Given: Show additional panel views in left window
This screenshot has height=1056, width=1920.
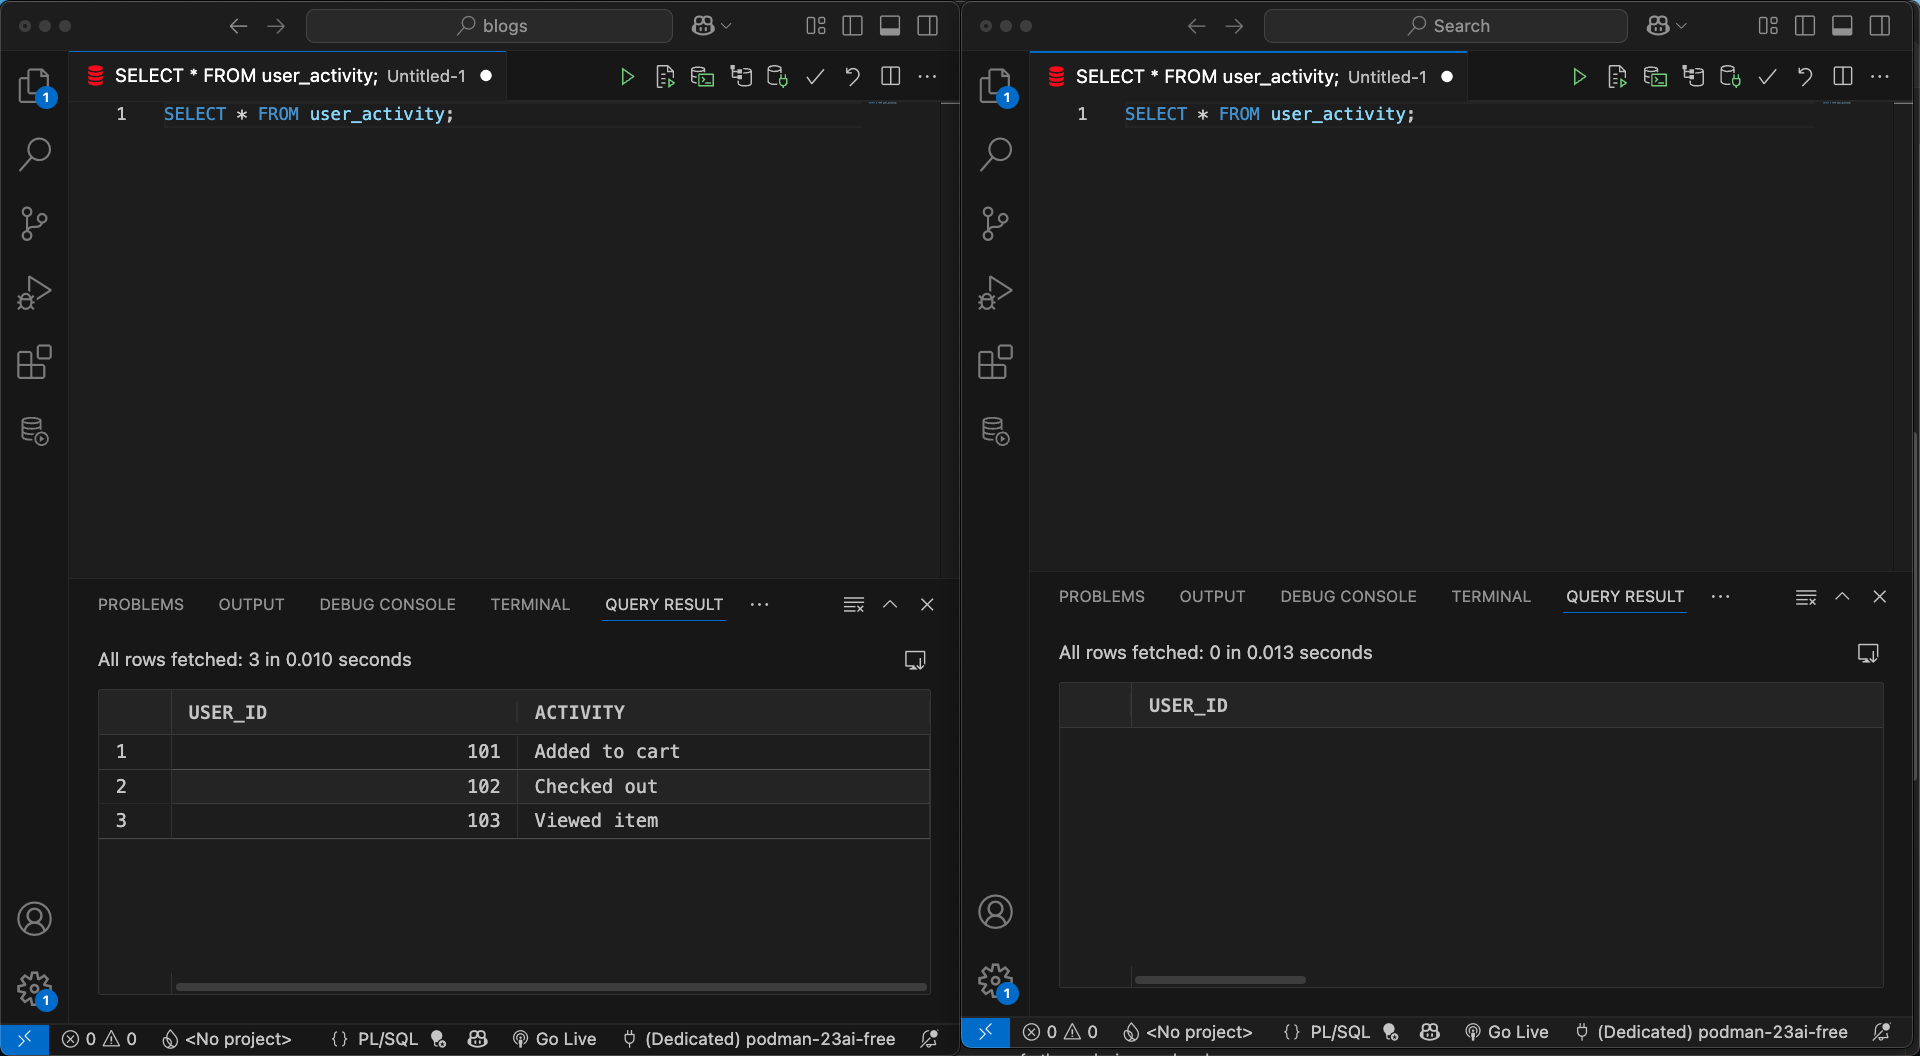Looking at the screenshot, I should pyautogui.click(x=760, y=604).
